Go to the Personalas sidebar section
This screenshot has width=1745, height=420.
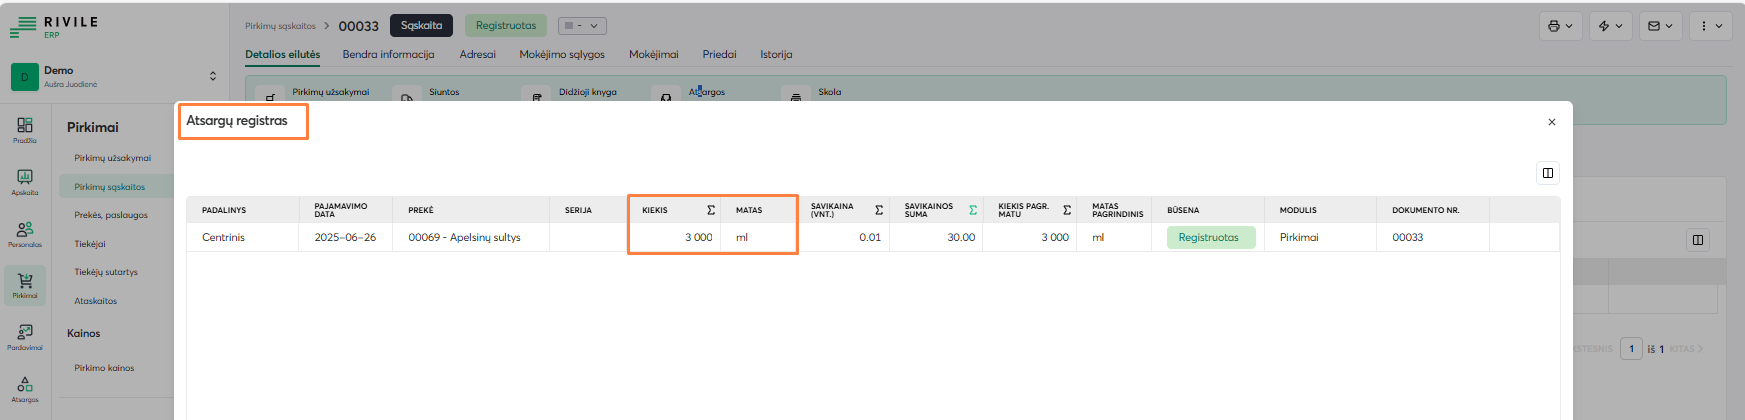pyautogui.click(x=25, y=234)
